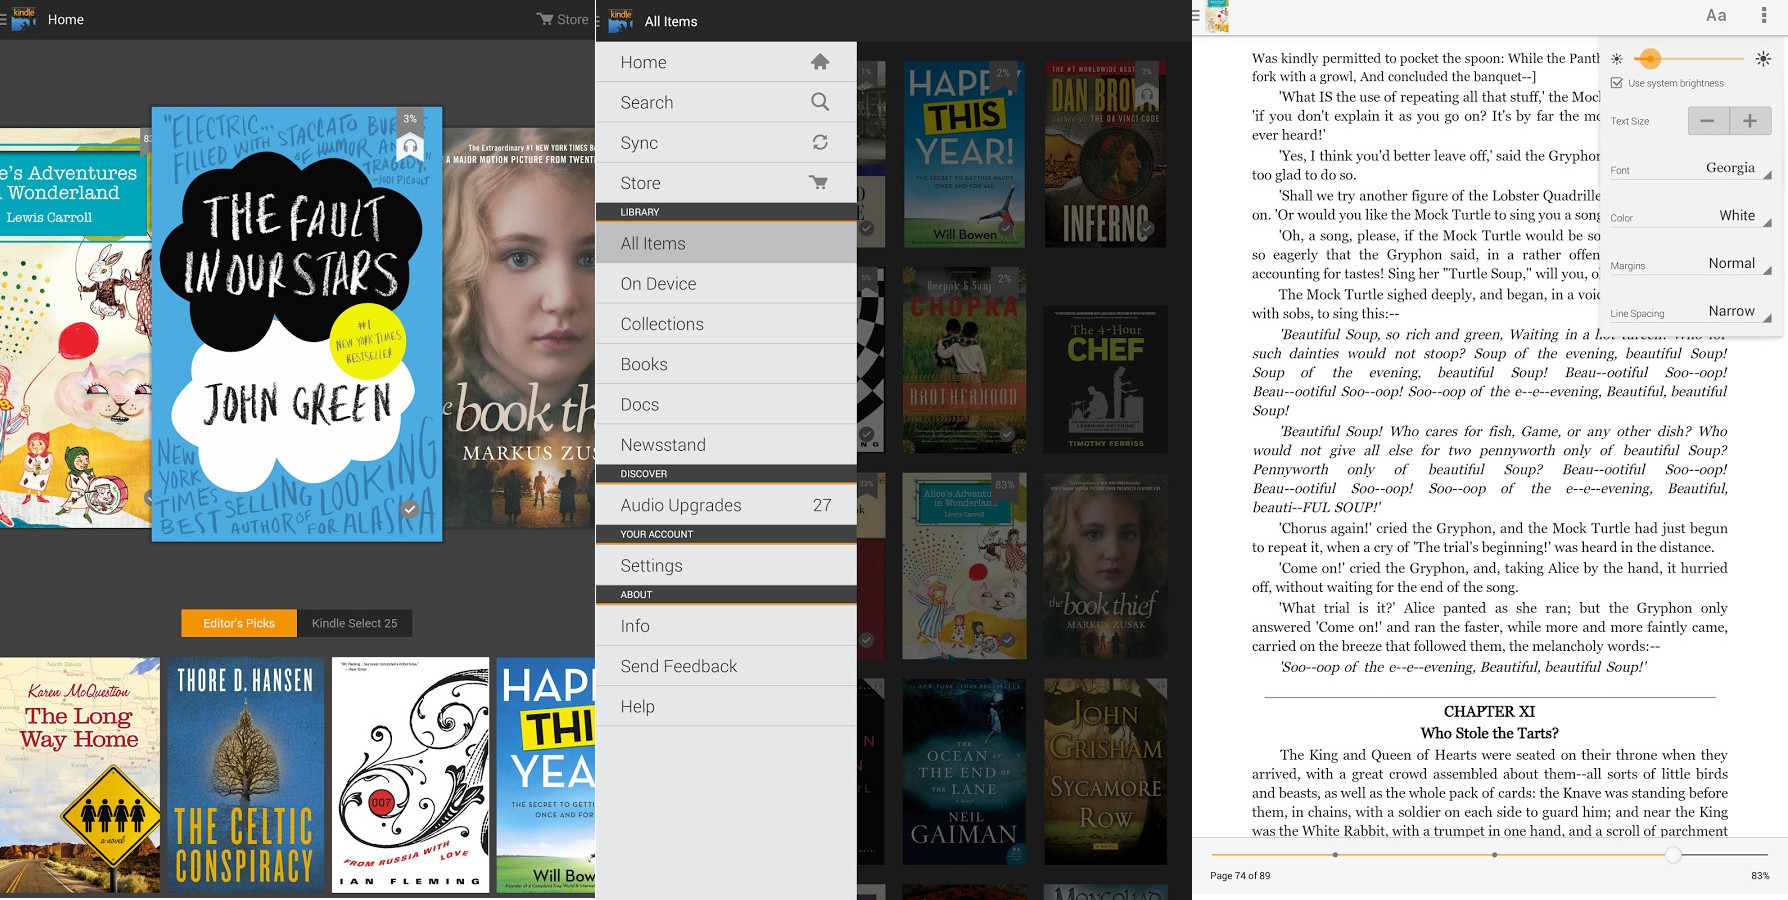Adjust the brightness slider handle
Image resolution: width=1788 pixels, height=900 pixels.
1650,59
